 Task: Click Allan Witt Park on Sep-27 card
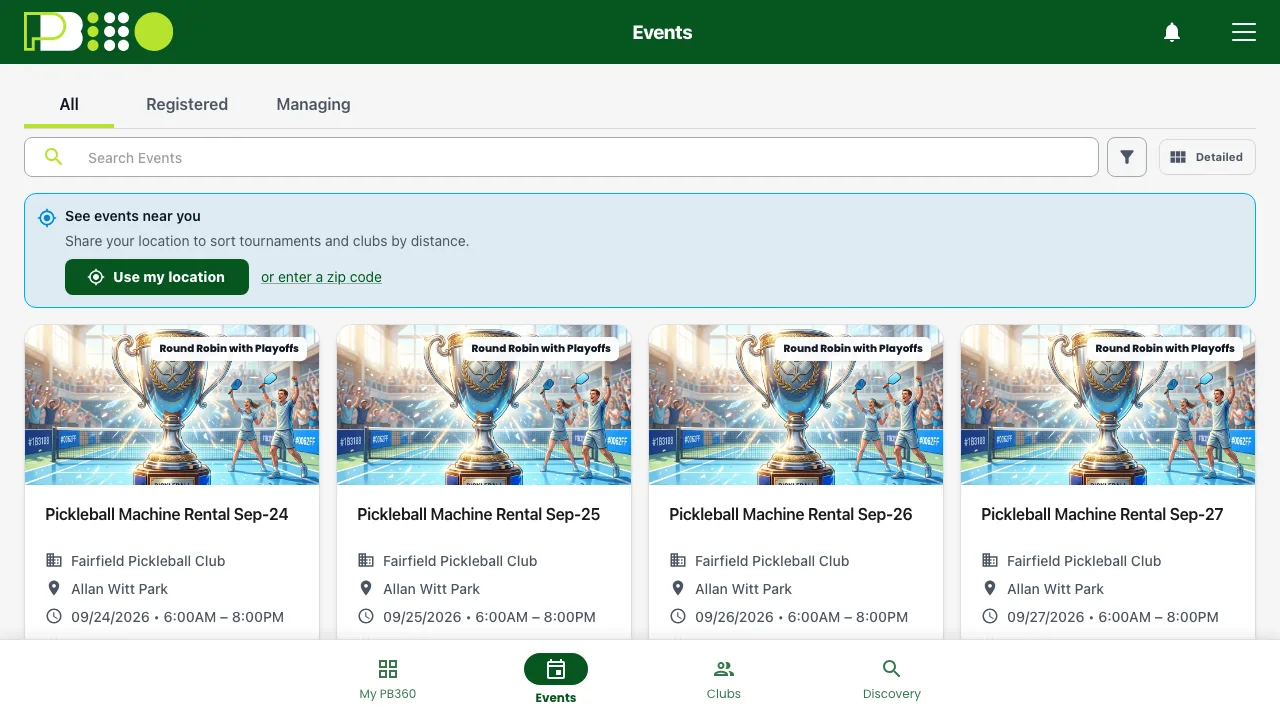[1055, 589]
